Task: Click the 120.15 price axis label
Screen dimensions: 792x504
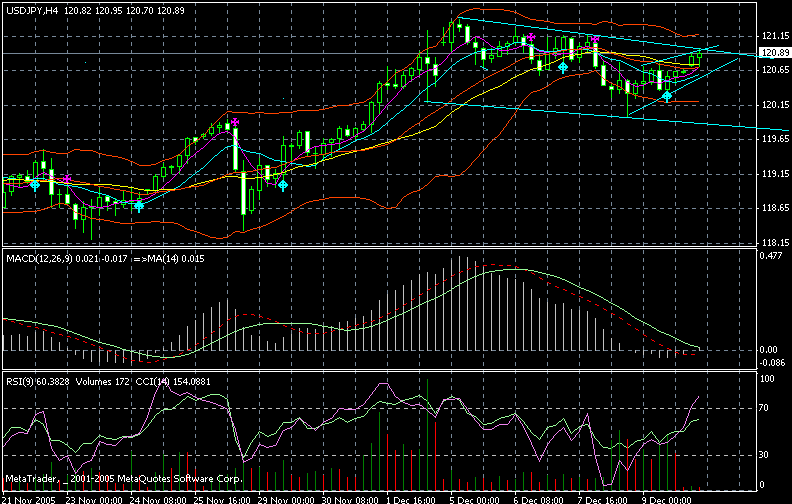Action: point(775,105)
